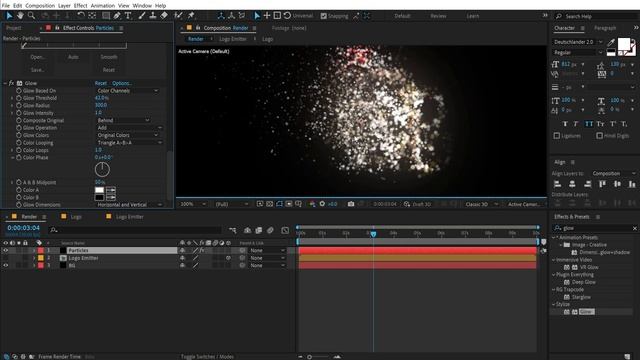Select the Selection arrow tool
Screen dimensions: 640x360
(9, 16)
